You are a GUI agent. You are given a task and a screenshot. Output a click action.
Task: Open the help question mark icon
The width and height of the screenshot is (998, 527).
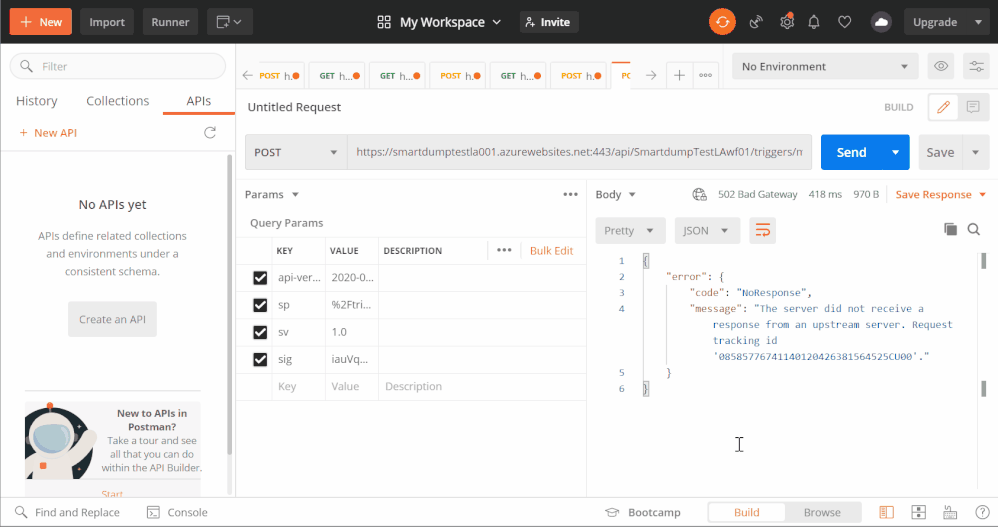click(x=982, y=512)
